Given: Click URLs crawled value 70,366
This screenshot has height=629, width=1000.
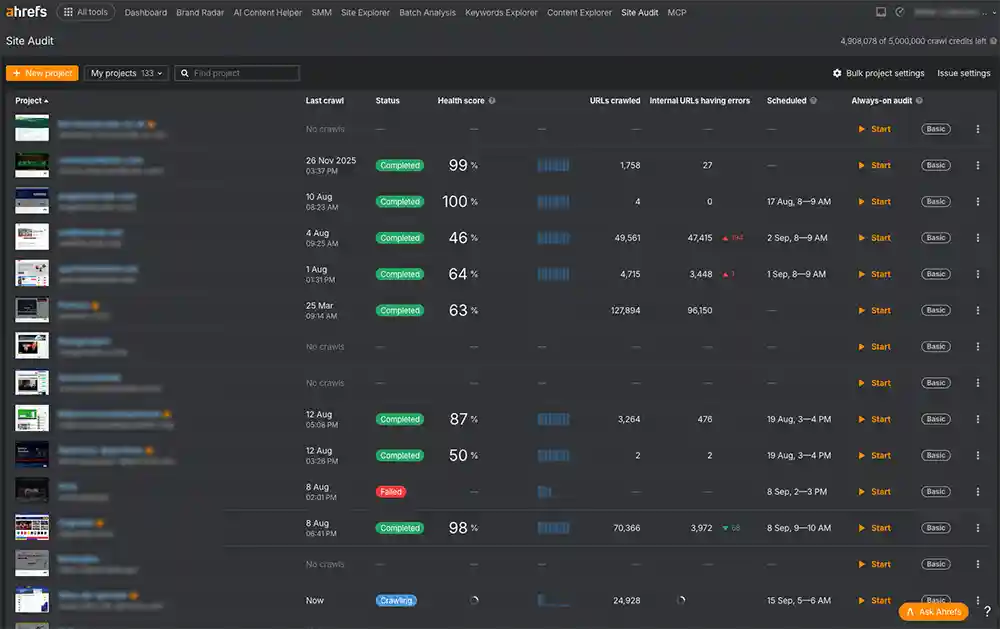Looking at the screenshot, I should [x=626, y=528].
